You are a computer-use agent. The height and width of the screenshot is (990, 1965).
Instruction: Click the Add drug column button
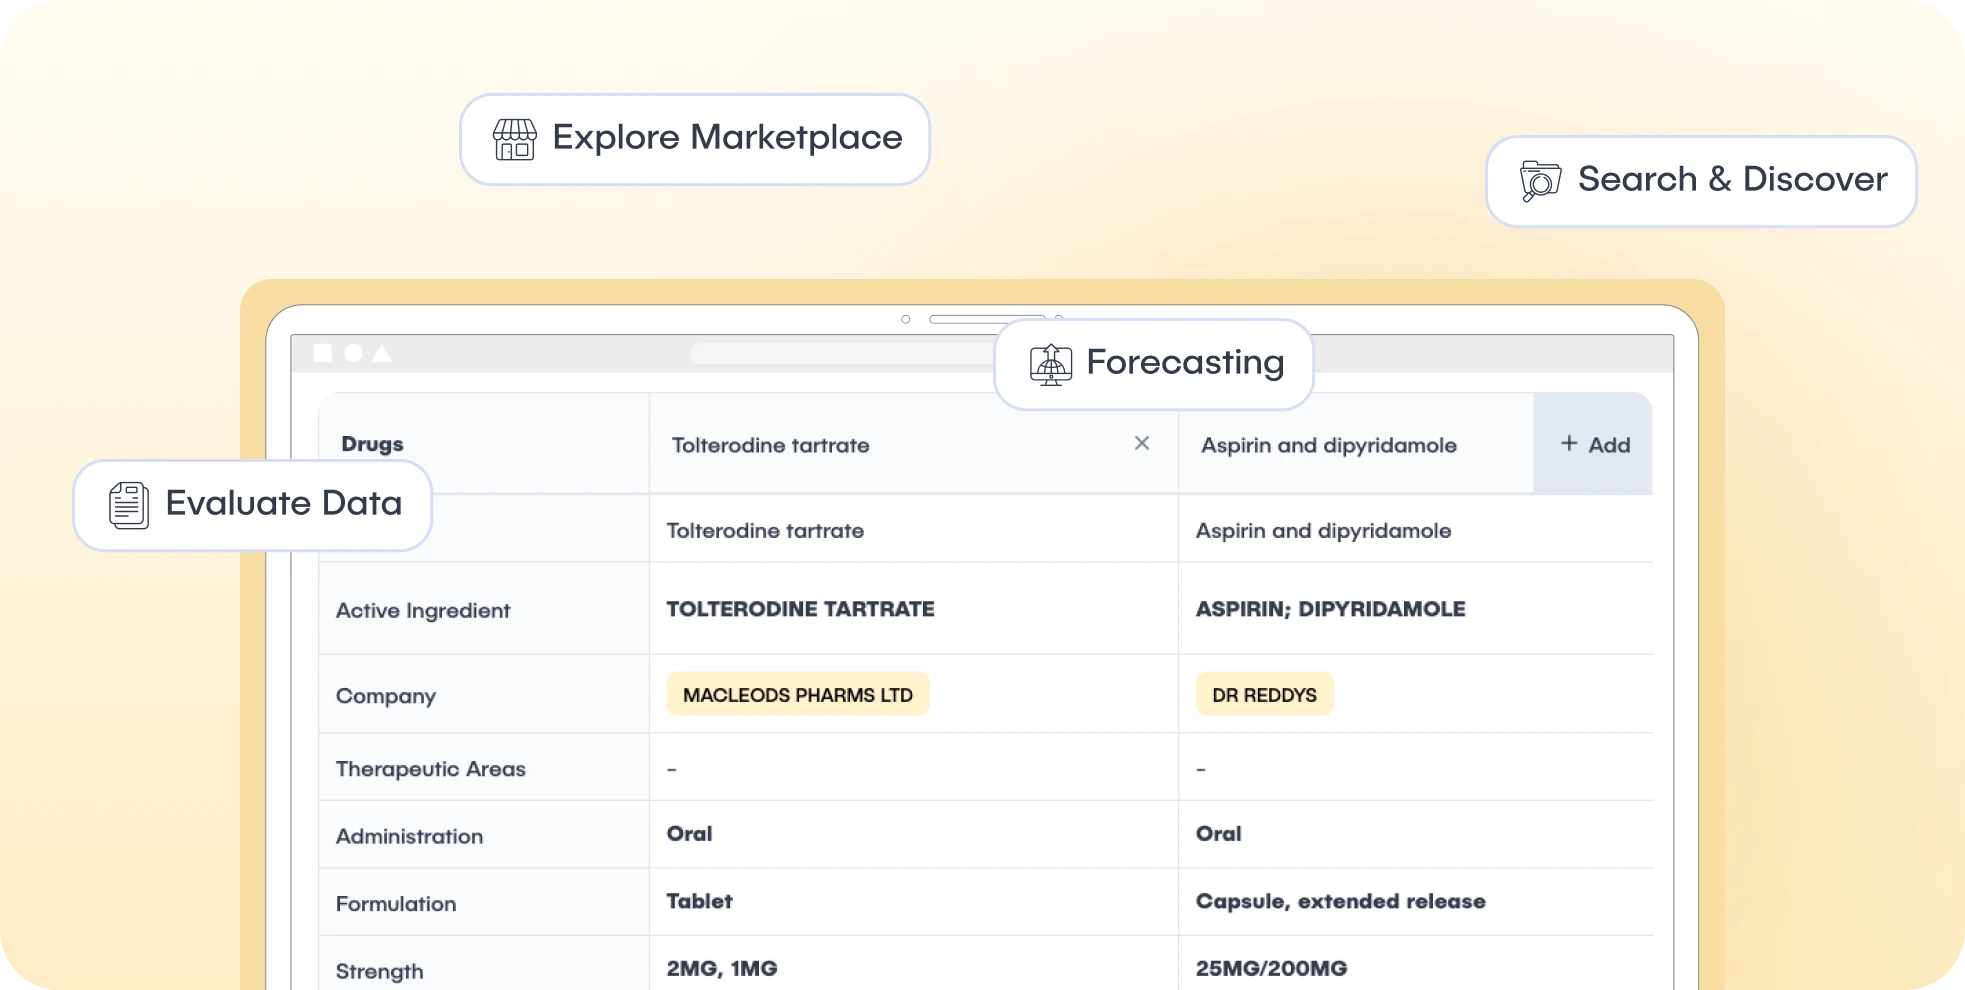click(1594, 444)
